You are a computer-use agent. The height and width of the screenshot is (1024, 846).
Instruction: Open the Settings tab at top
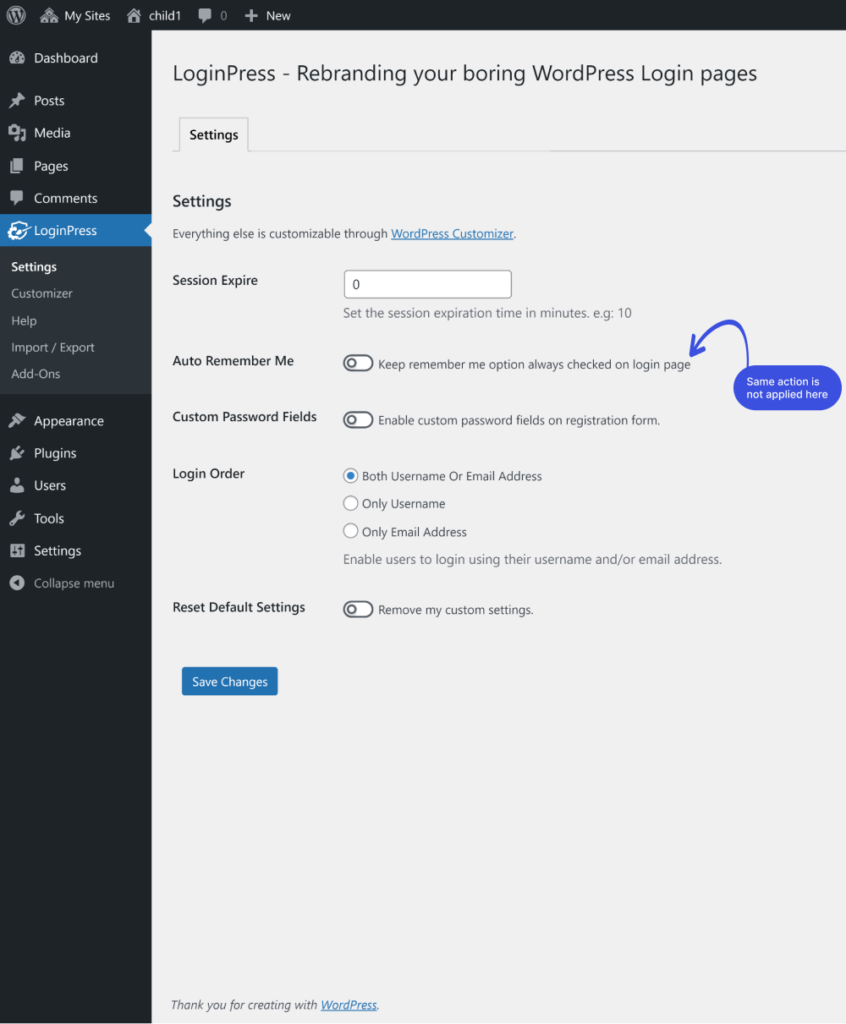pos(214,135)
